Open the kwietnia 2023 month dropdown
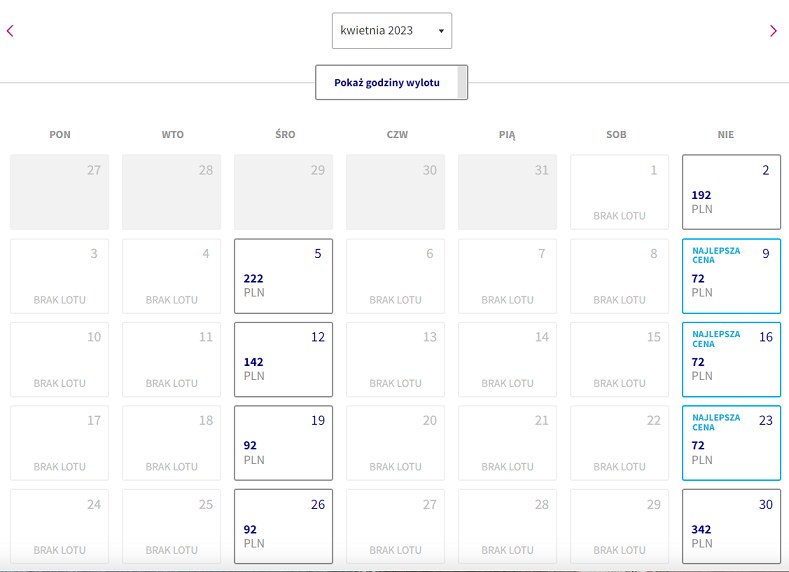 [392, 31]
